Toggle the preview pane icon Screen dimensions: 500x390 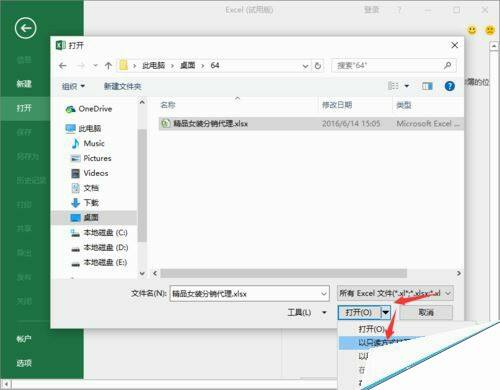click(427, 86)
